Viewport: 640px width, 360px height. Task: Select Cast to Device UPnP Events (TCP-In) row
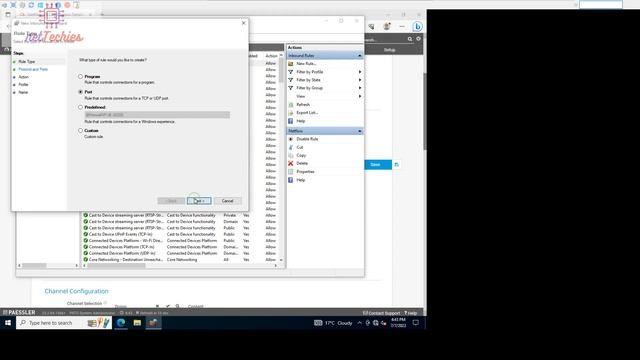point(180,234)
